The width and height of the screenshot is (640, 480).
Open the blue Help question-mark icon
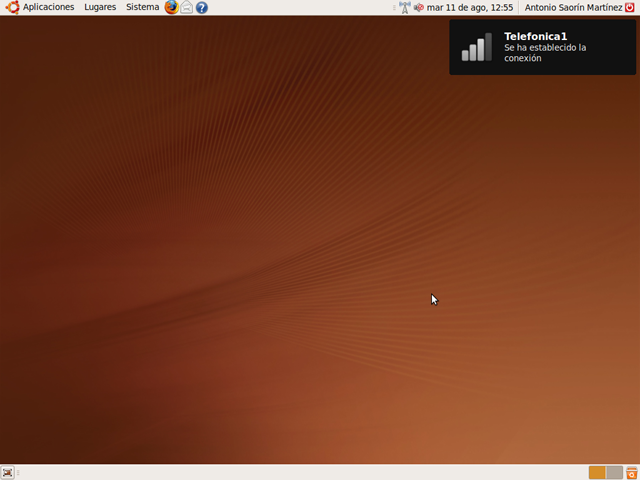202,7
